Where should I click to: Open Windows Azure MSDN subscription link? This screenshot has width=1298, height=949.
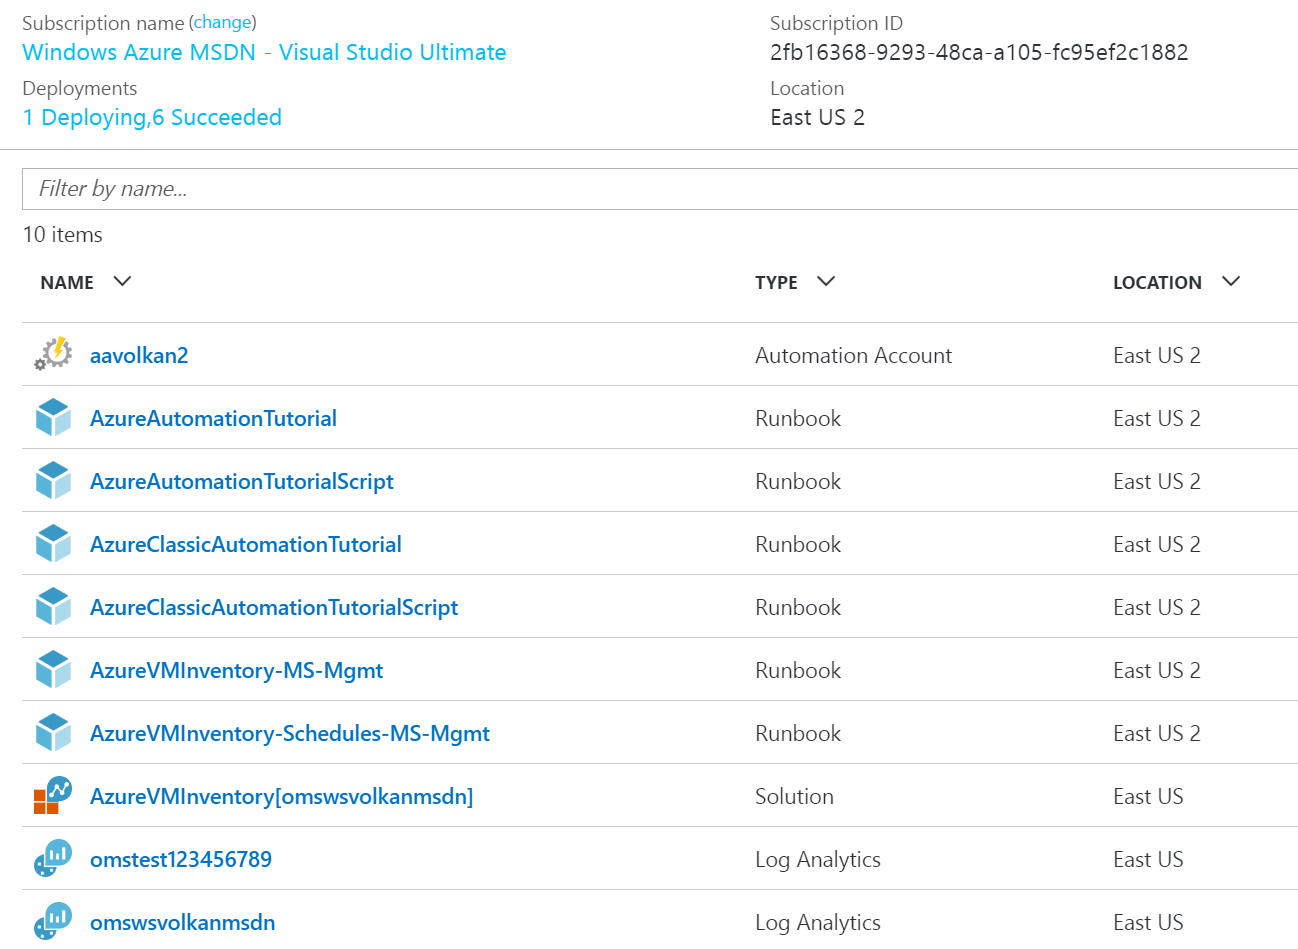point(264,52)
